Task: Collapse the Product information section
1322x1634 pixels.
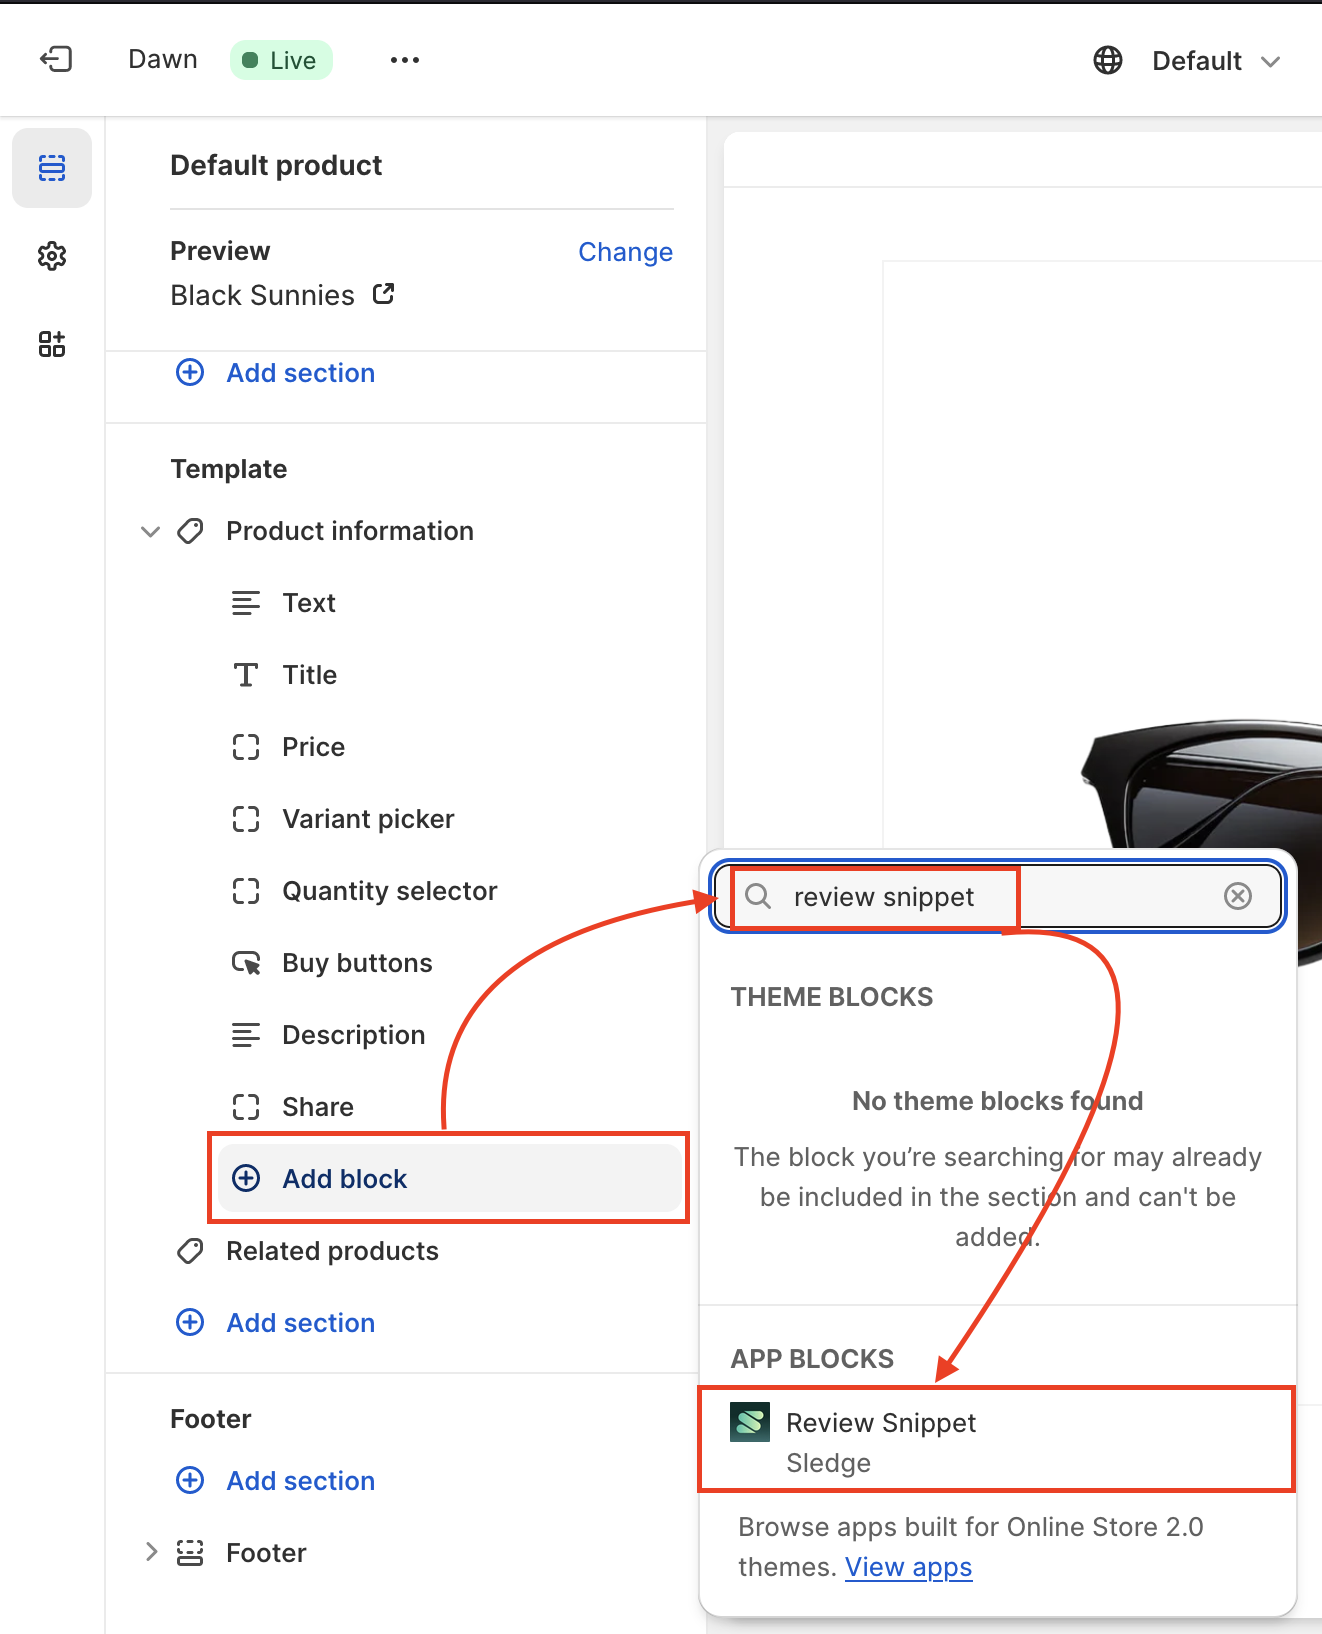Action: point(150,531)
